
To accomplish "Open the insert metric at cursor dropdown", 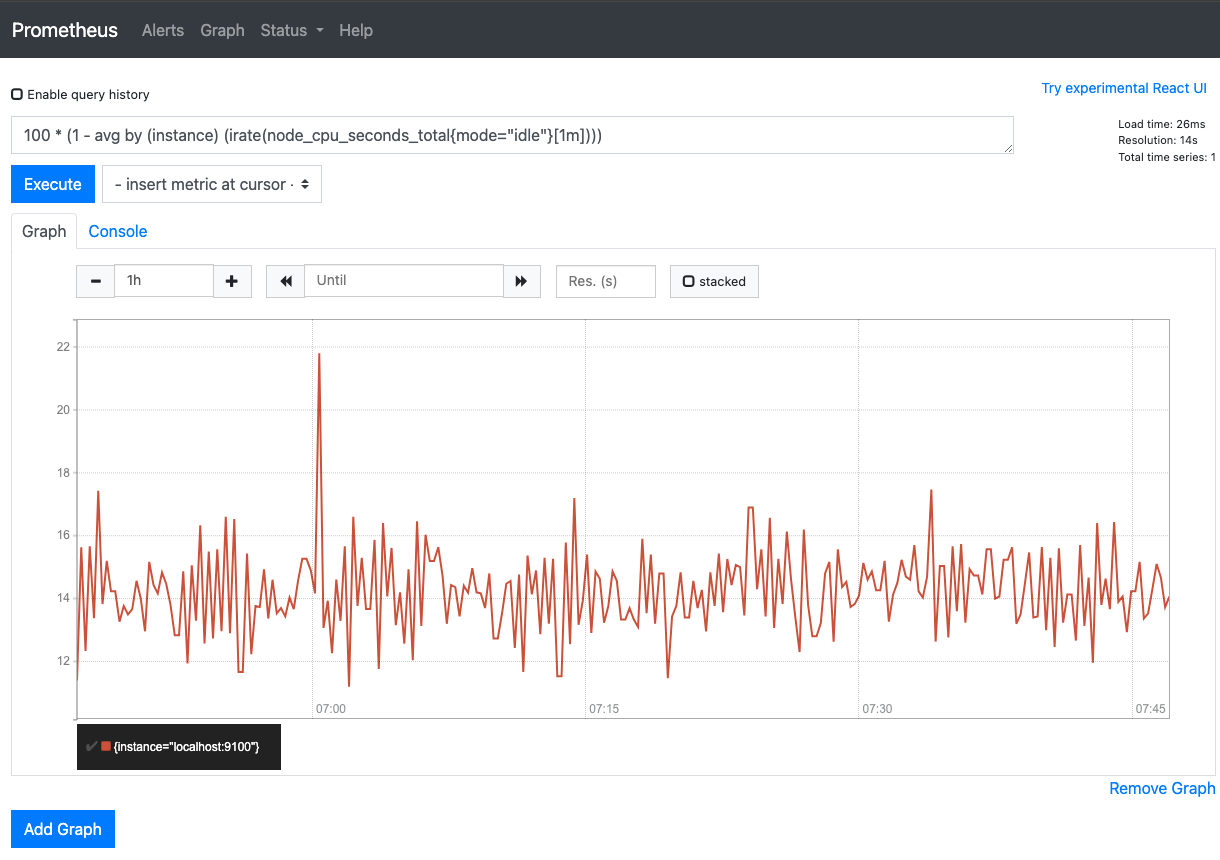I will (x=212, y=184).
